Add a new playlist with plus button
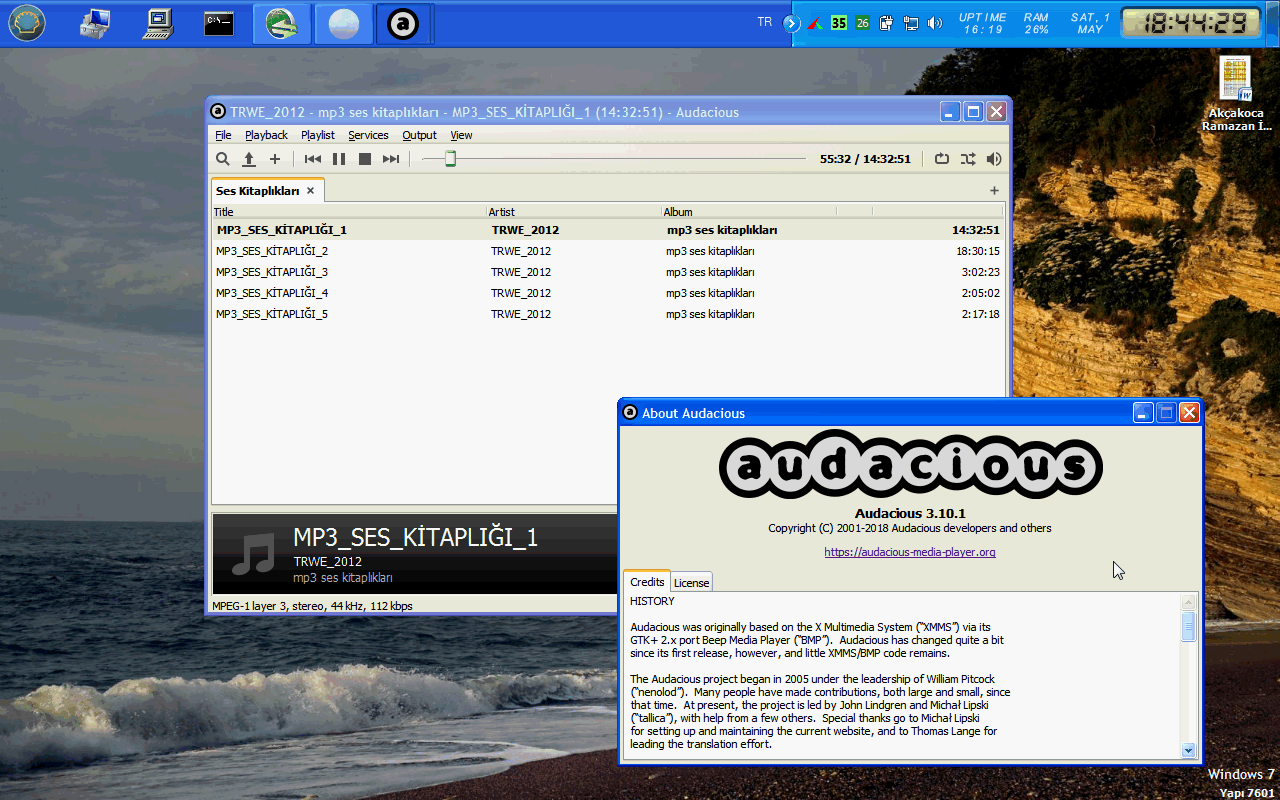The width and height of the screenshot is (1280, 800). tap(994, 190)
